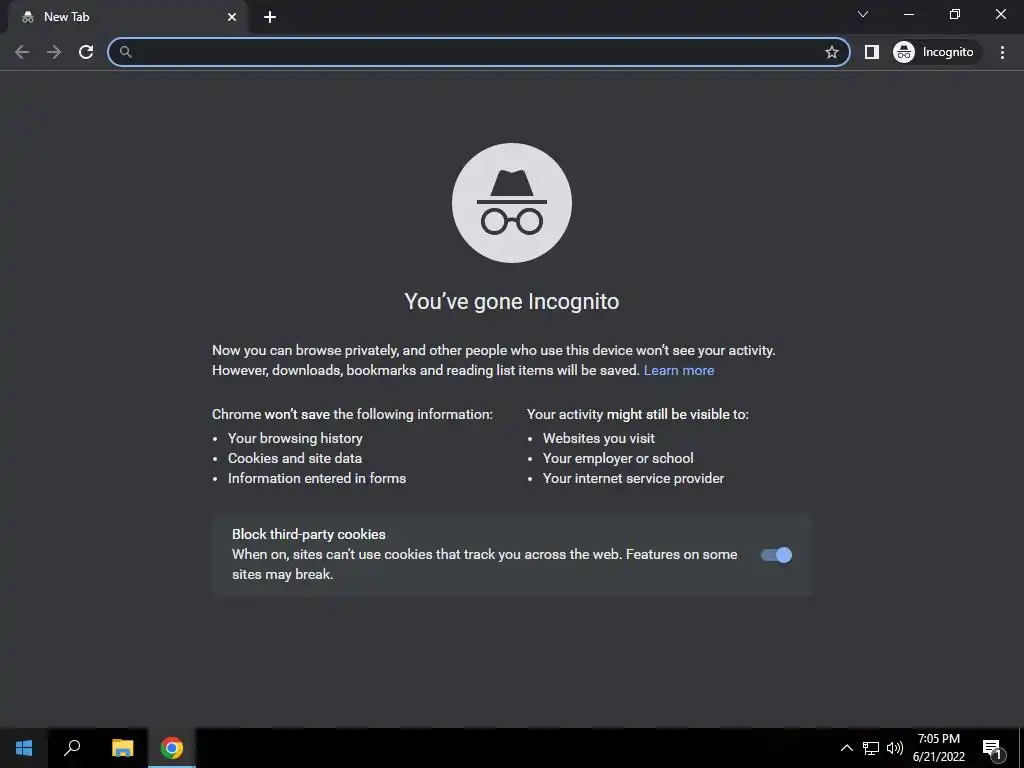
Task: Open the notification center icon
Action: tap(993, 749)
